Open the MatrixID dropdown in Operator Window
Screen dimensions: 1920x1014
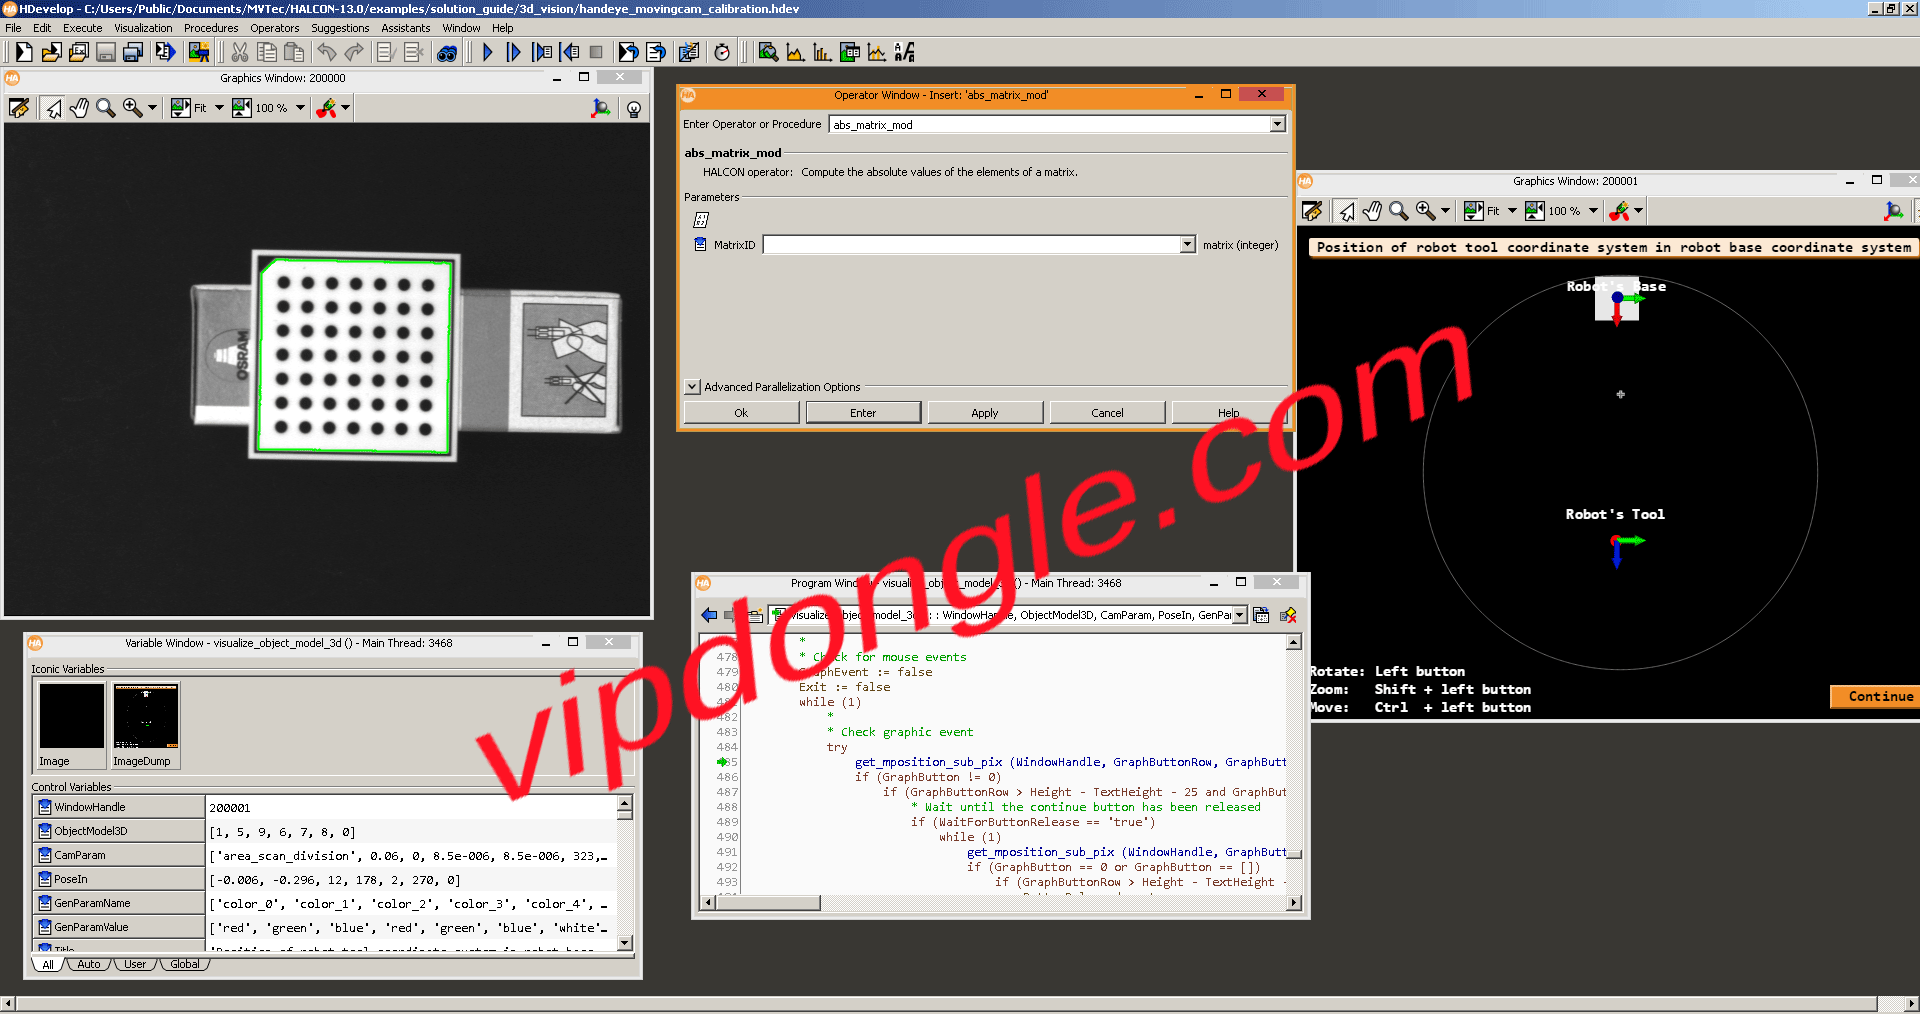[x=1186, y=244]
